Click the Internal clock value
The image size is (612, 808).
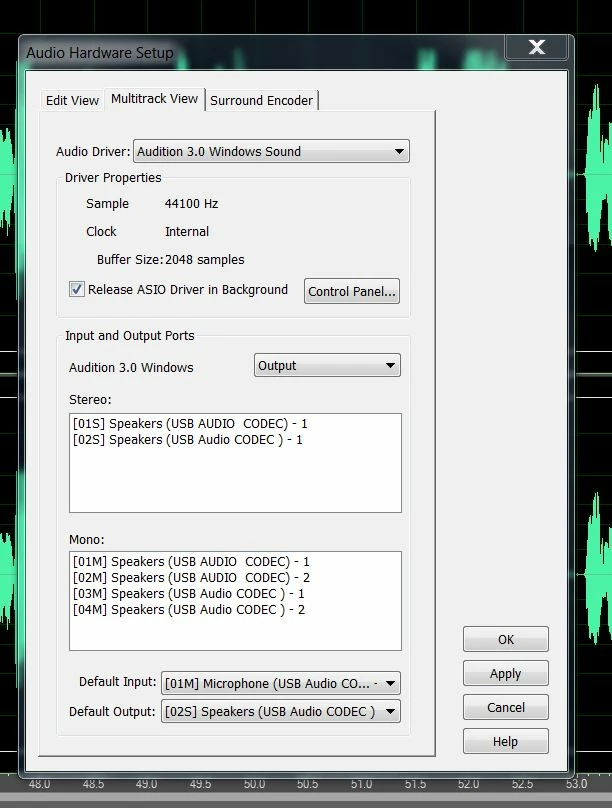[x=186, y=231]
